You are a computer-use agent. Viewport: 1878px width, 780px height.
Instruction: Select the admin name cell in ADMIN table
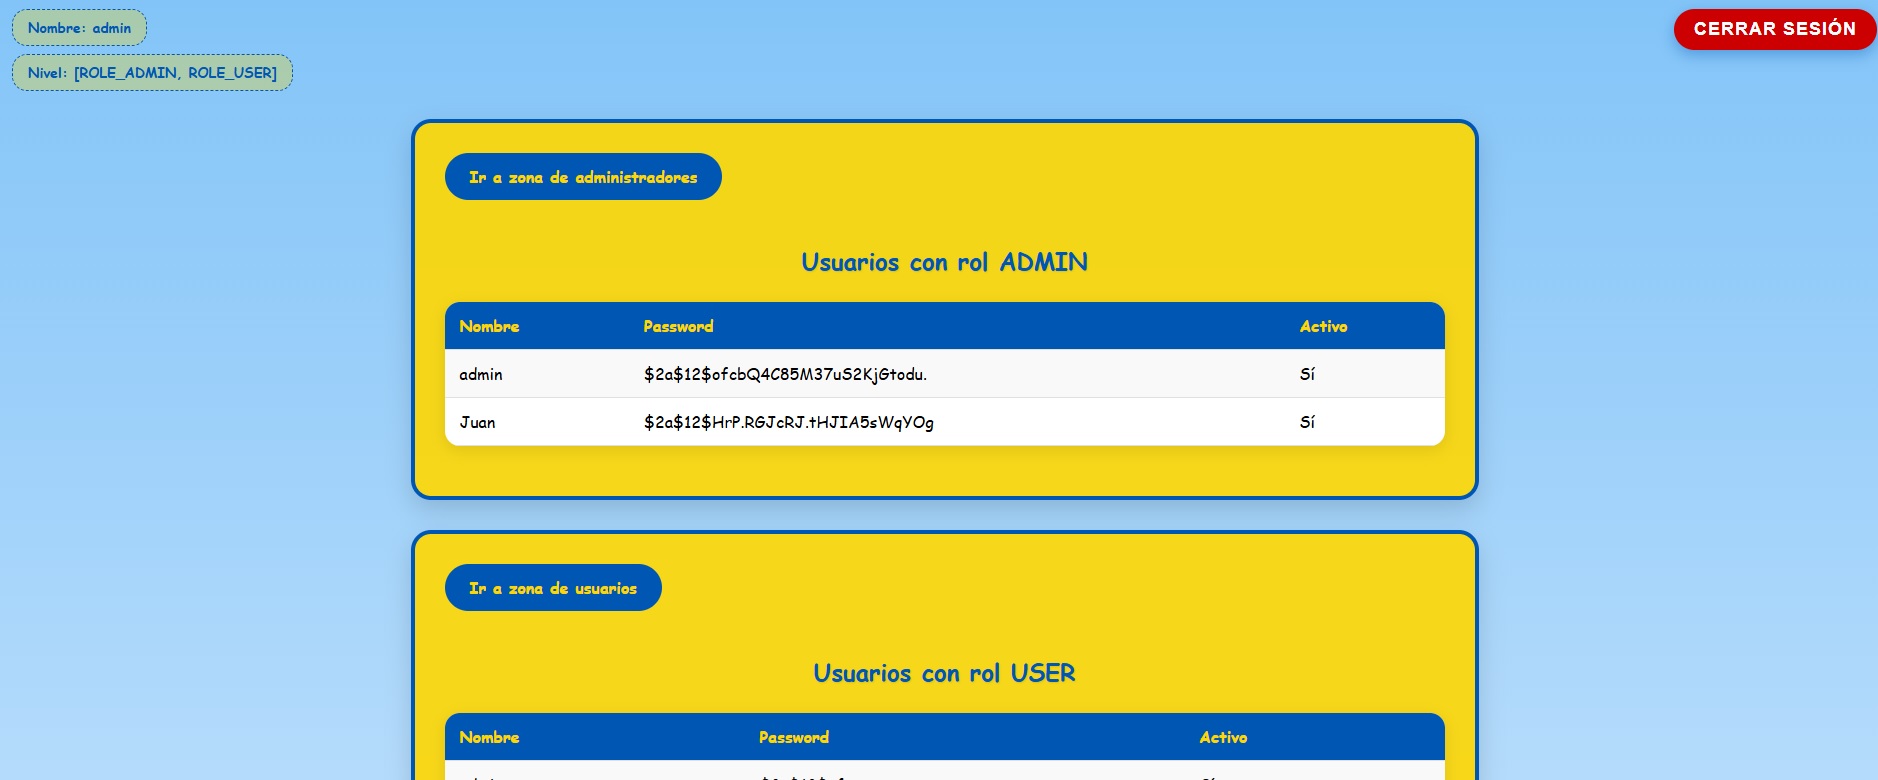click(x=481, y=374)
